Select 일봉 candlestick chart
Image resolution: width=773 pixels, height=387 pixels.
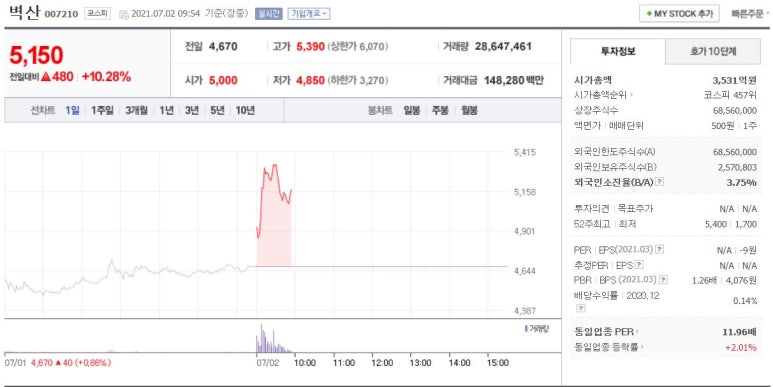click(412, 110)
